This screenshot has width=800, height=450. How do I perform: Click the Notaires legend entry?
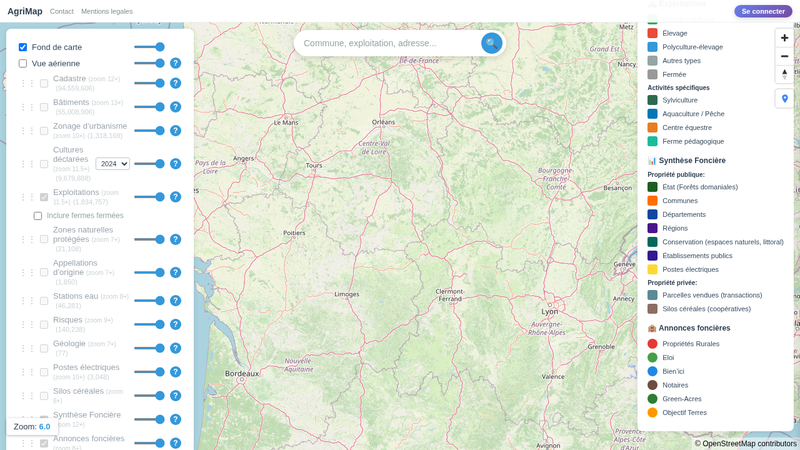[x=668, y=385]
